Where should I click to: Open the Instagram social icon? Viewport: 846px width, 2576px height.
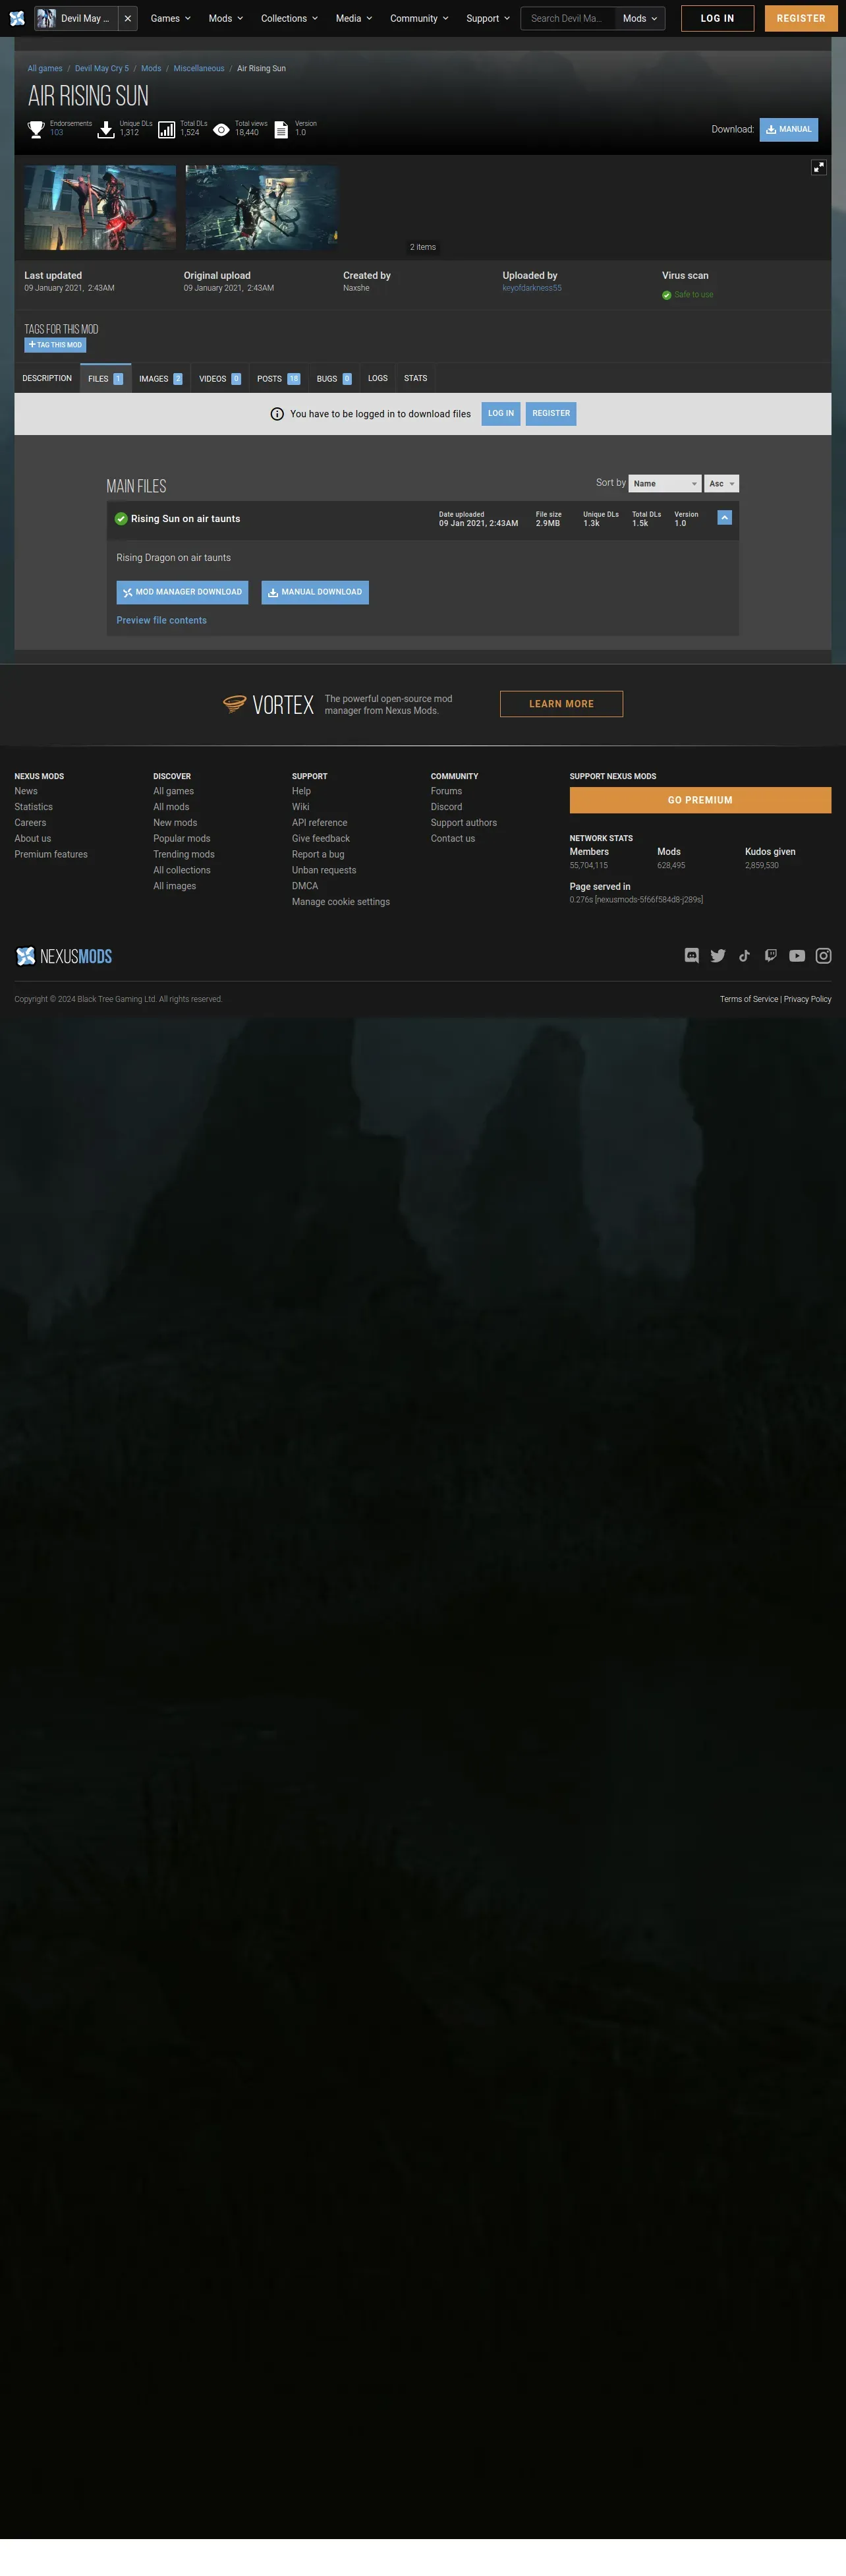(x=823, y=956)
